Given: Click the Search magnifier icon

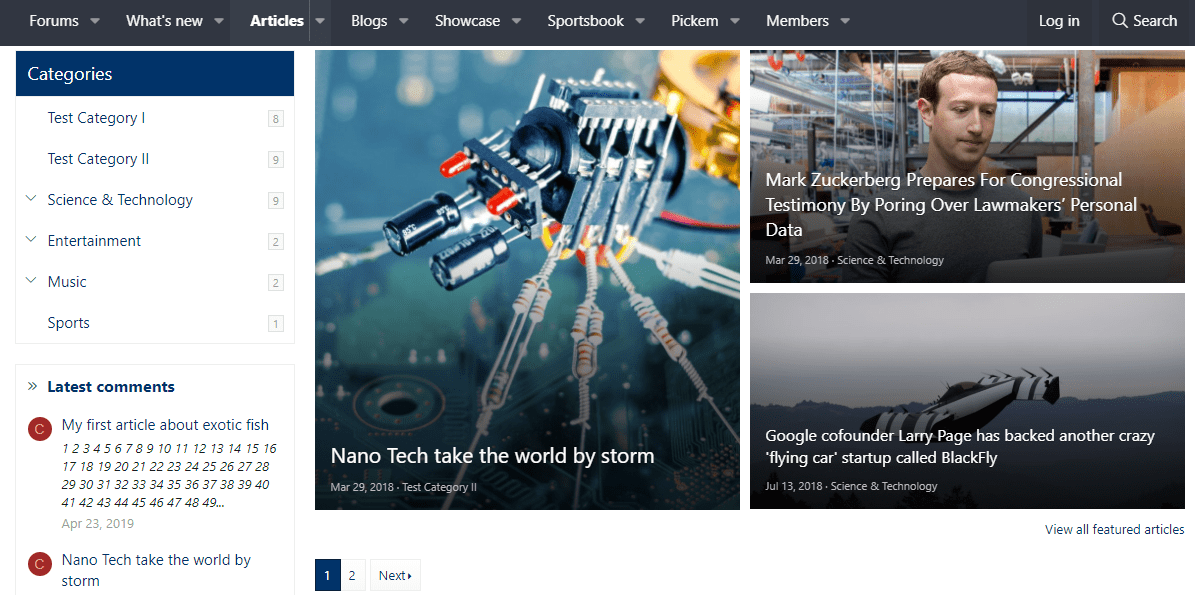Looking at the screenshot, I should point(1119,21).
